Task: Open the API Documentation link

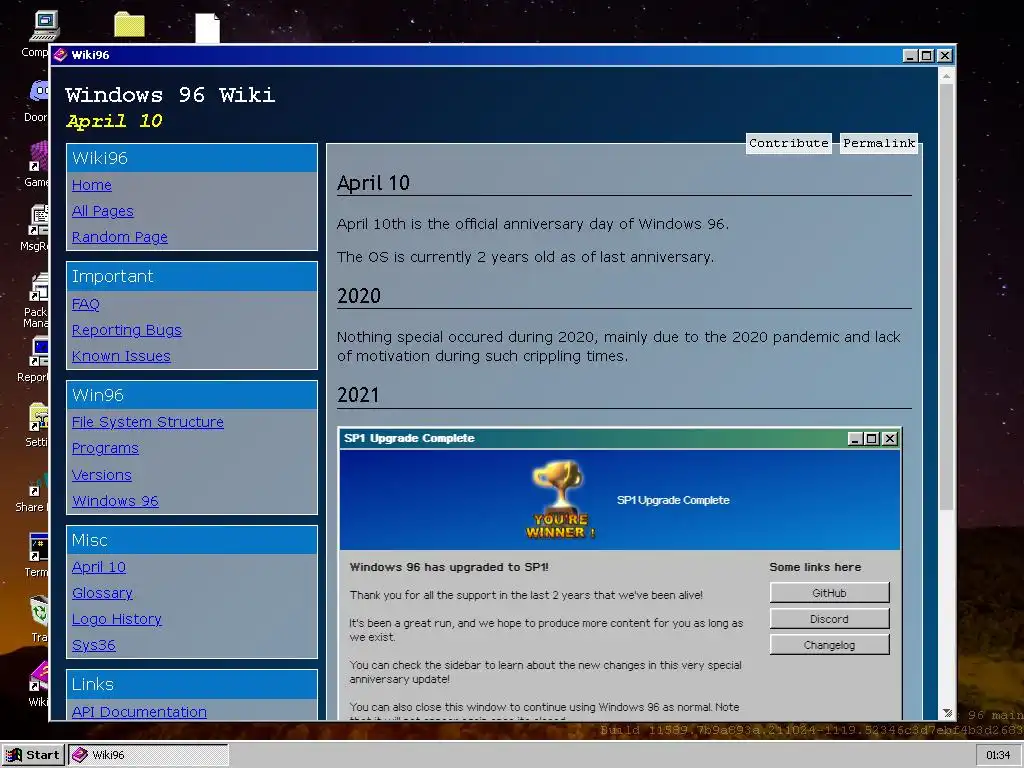Action: pyautogui.click(x=139, y=712)
